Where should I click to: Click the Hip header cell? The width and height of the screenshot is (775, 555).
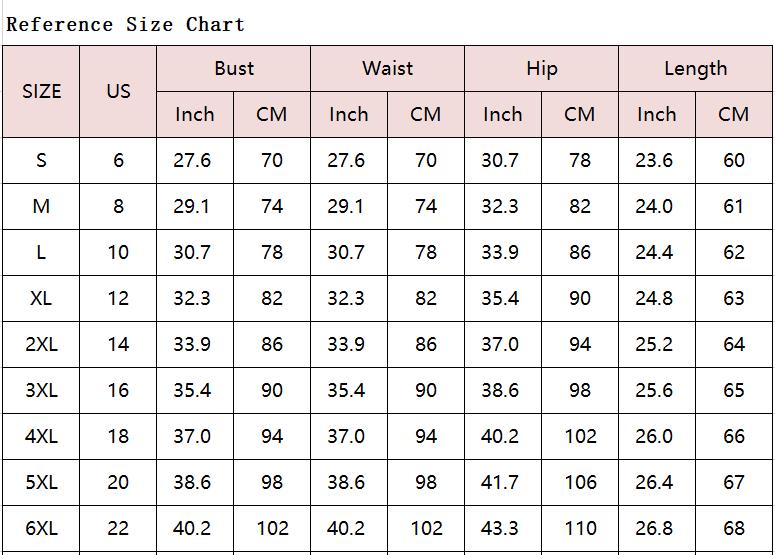pyautogui.click(x=542, y=69)
